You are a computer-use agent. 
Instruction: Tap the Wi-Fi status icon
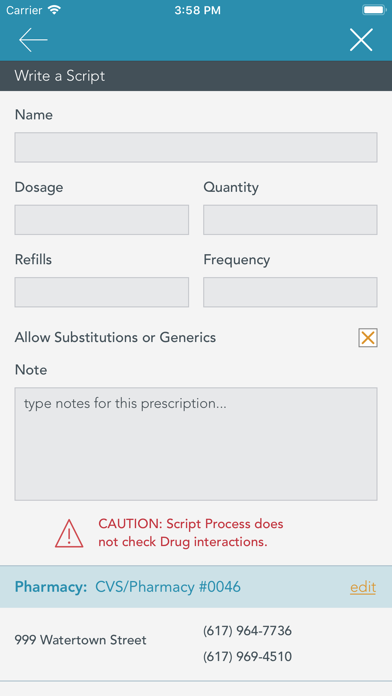click(55, 10)
